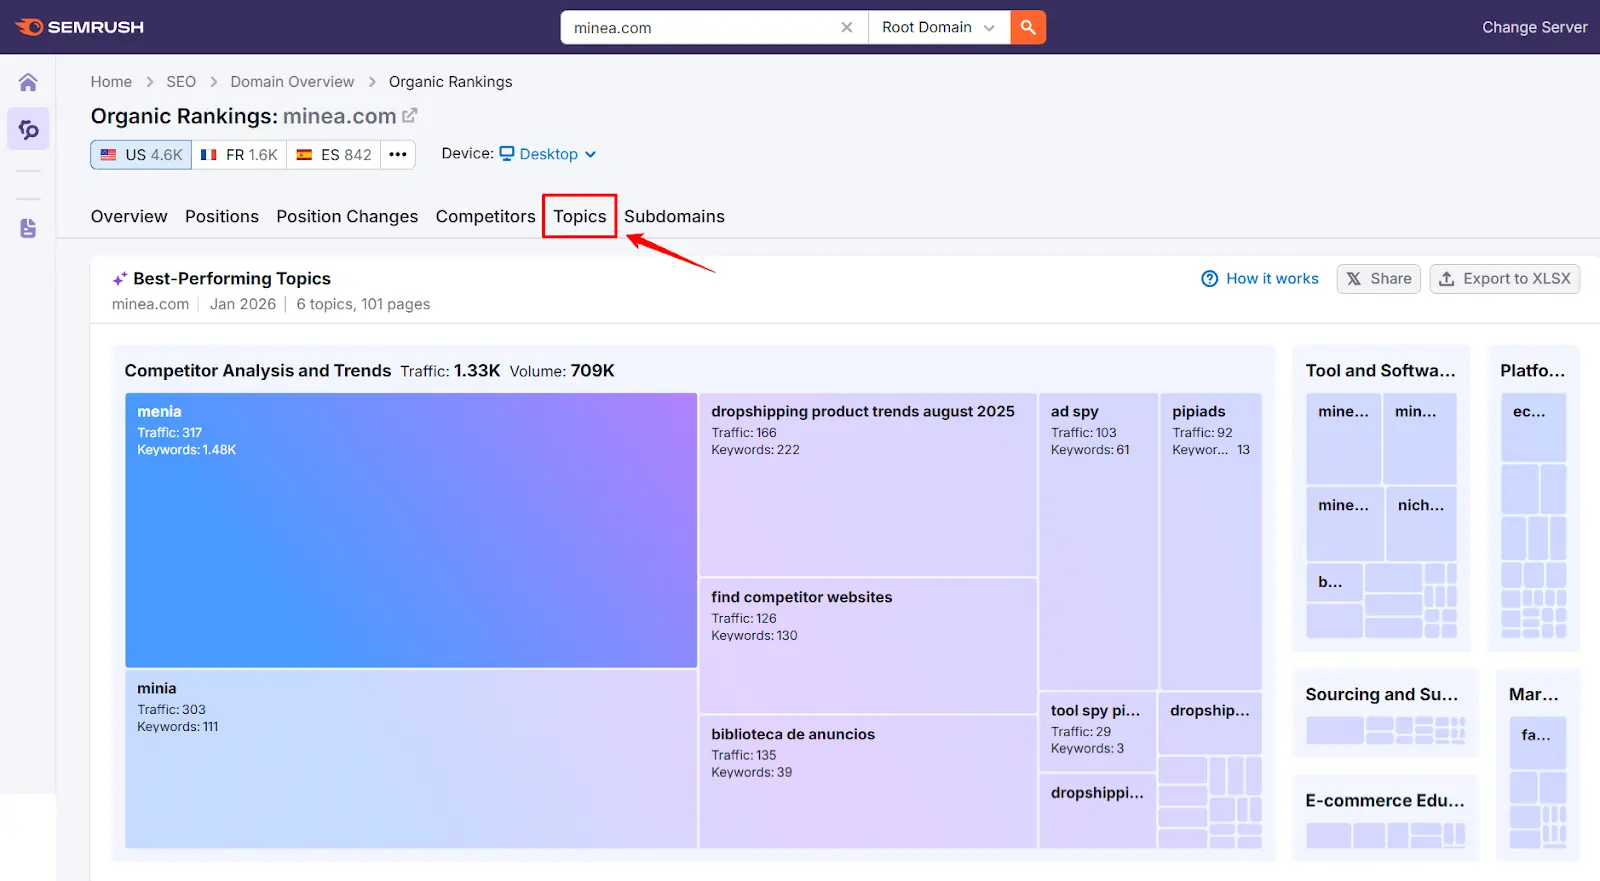The image size is (1600, 881).
Task: Open Mar... topic heading
Action: pyautogui.click(x=1533, y=694)
